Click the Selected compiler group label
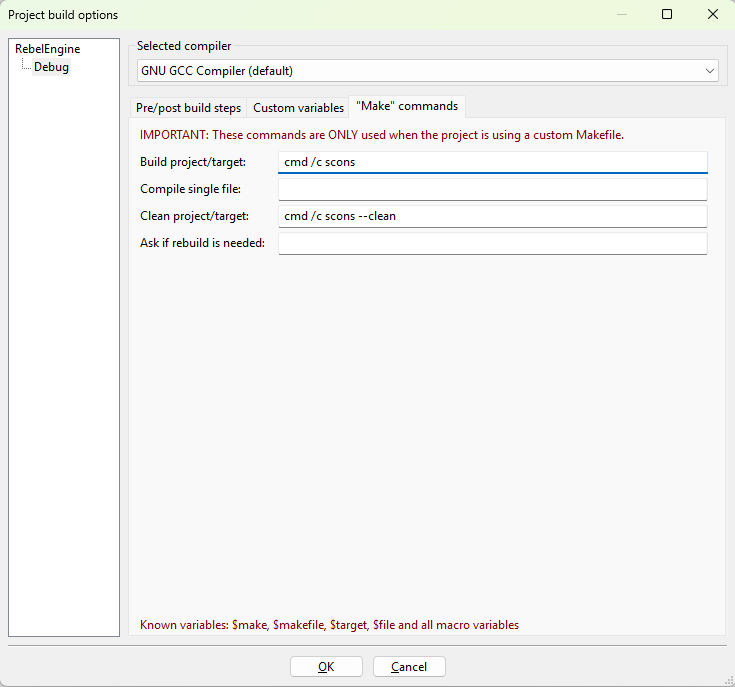The height and width of the screenshot is (687, 735). point(184,46)
